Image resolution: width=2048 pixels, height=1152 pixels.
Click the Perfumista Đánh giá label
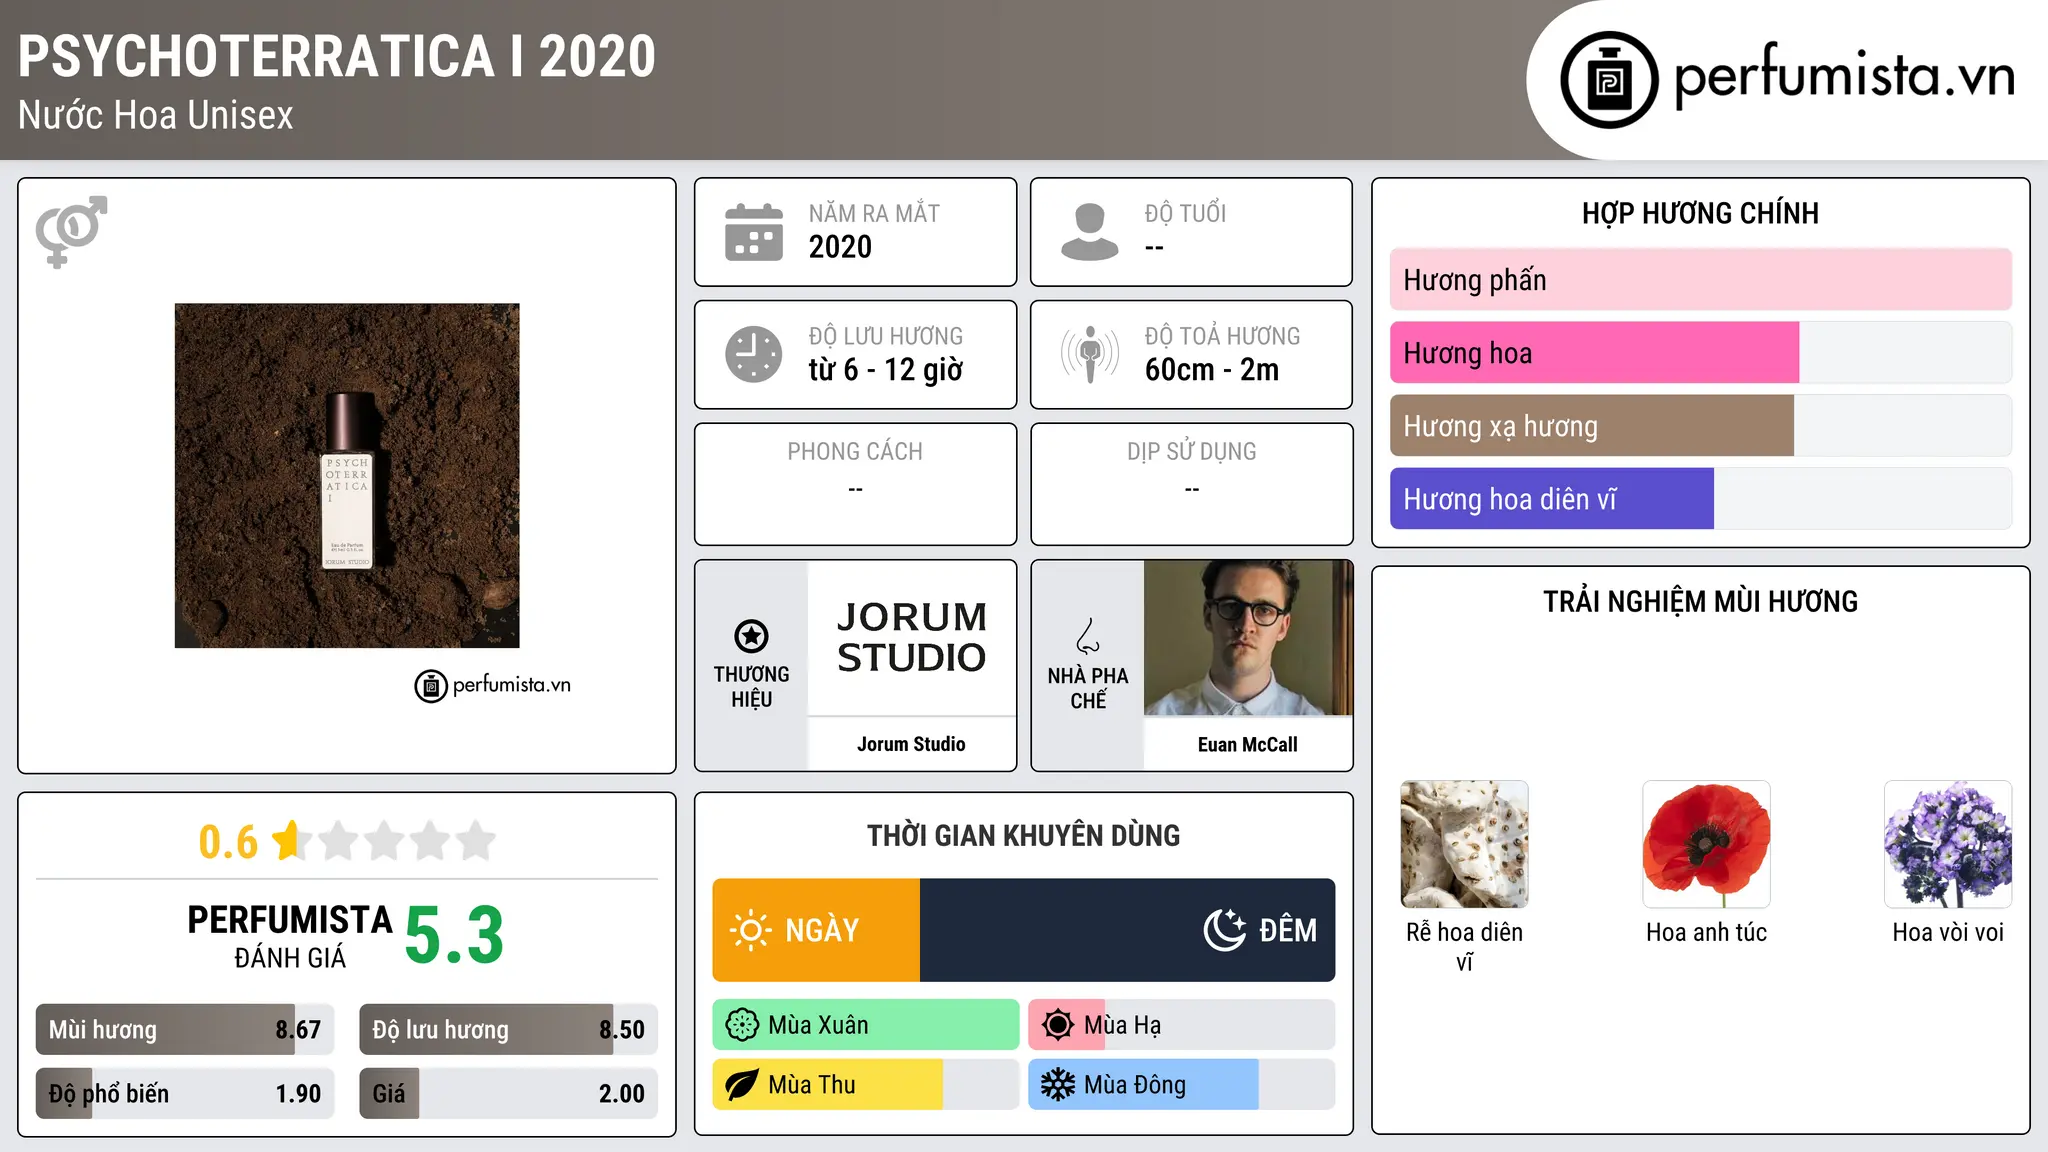[x=290, y=936]
